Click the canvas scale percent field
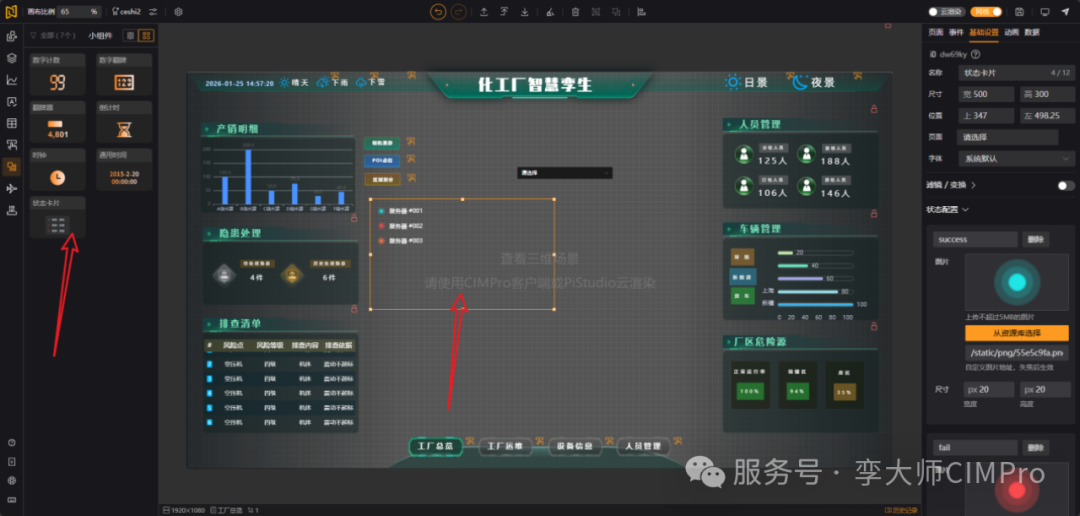1080x516 pixels. tap(79, 12)
